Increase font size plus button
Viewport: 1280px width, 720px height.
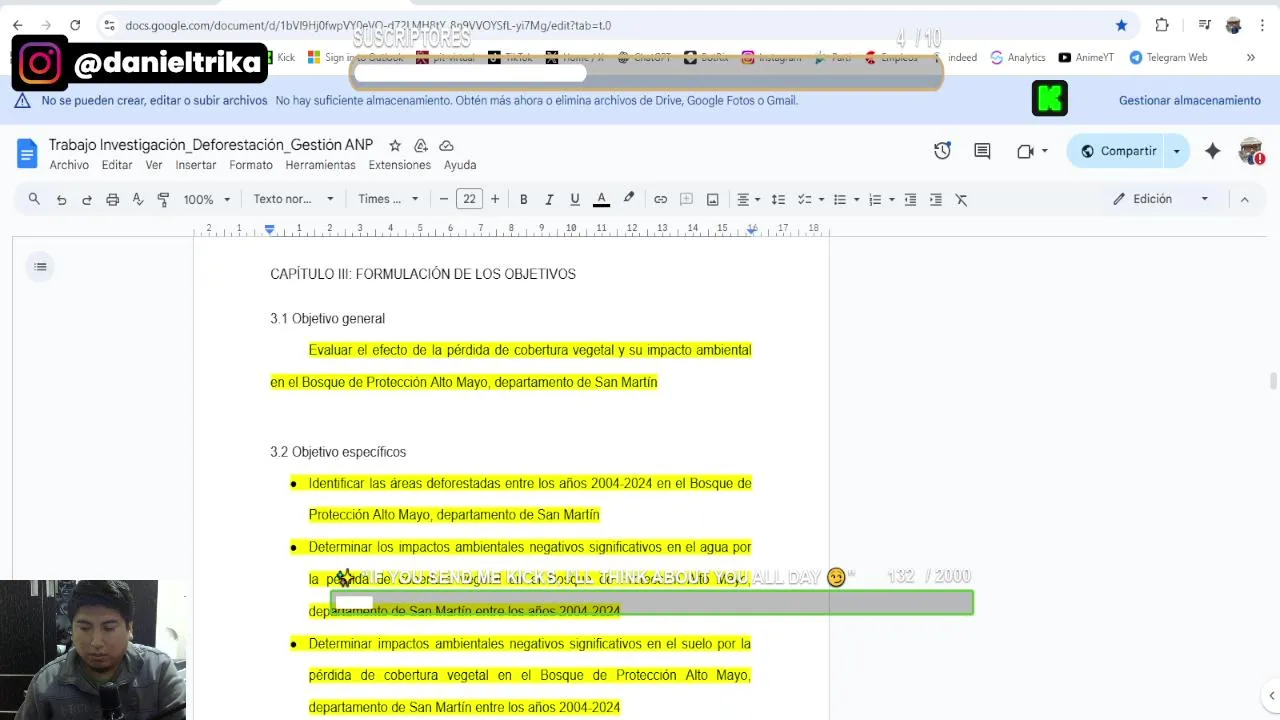coord(494,199)
